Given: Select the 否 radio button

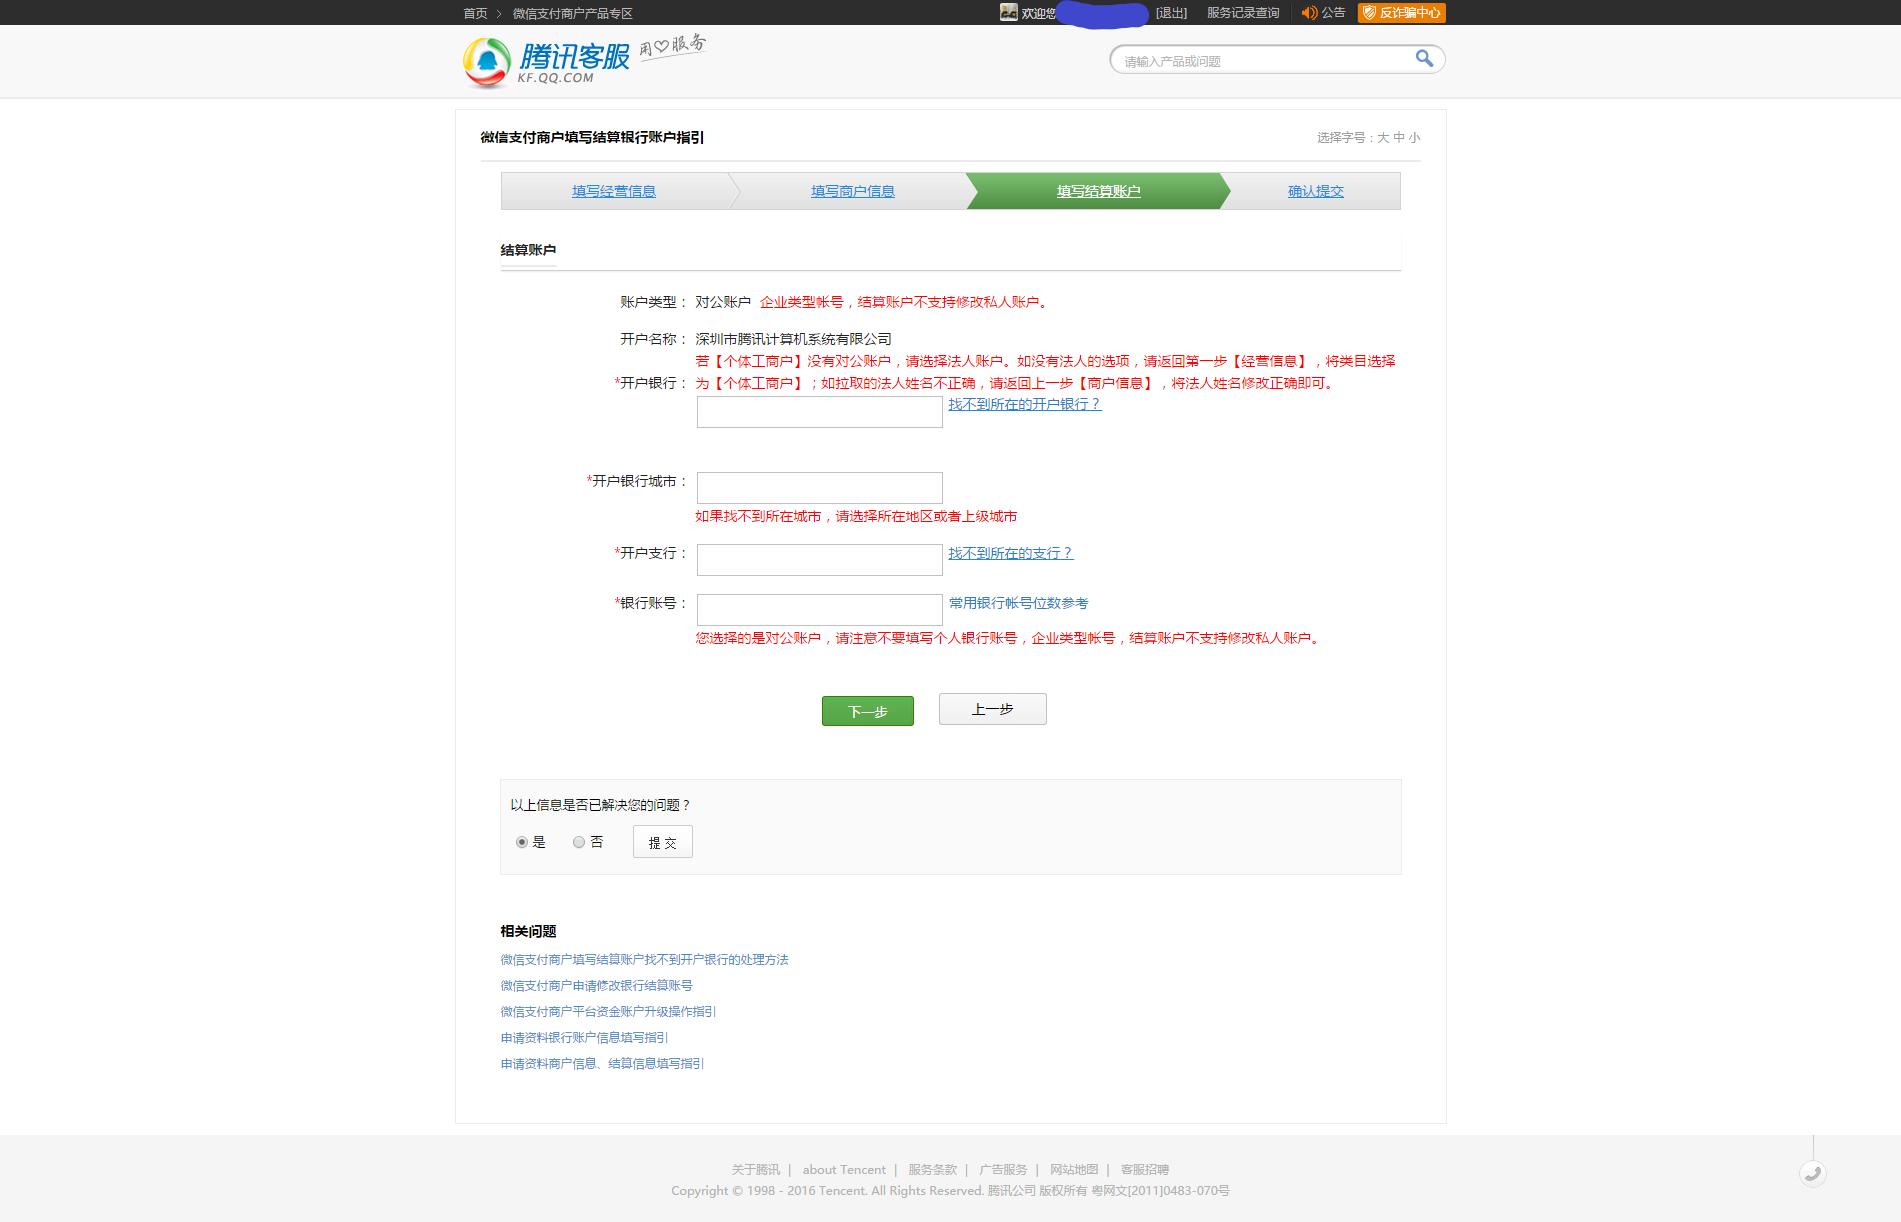Looking at the screenshot, I should (577, 843).
